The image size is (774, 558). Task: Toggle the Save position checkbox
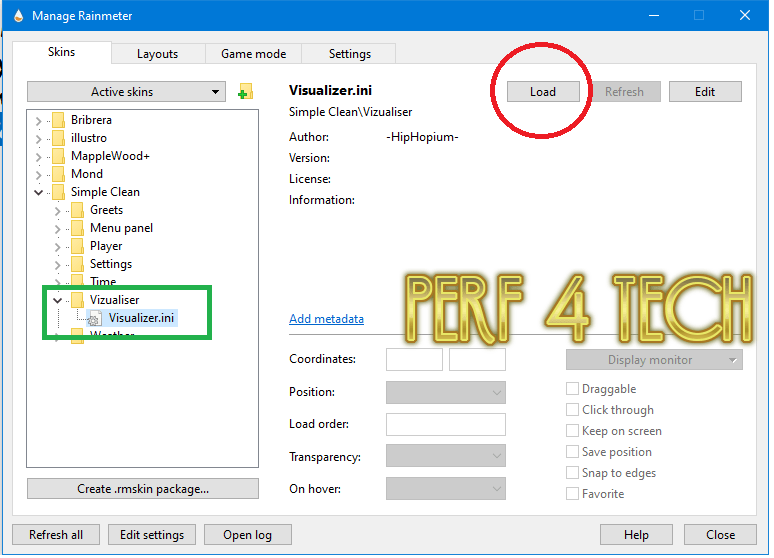573,452
